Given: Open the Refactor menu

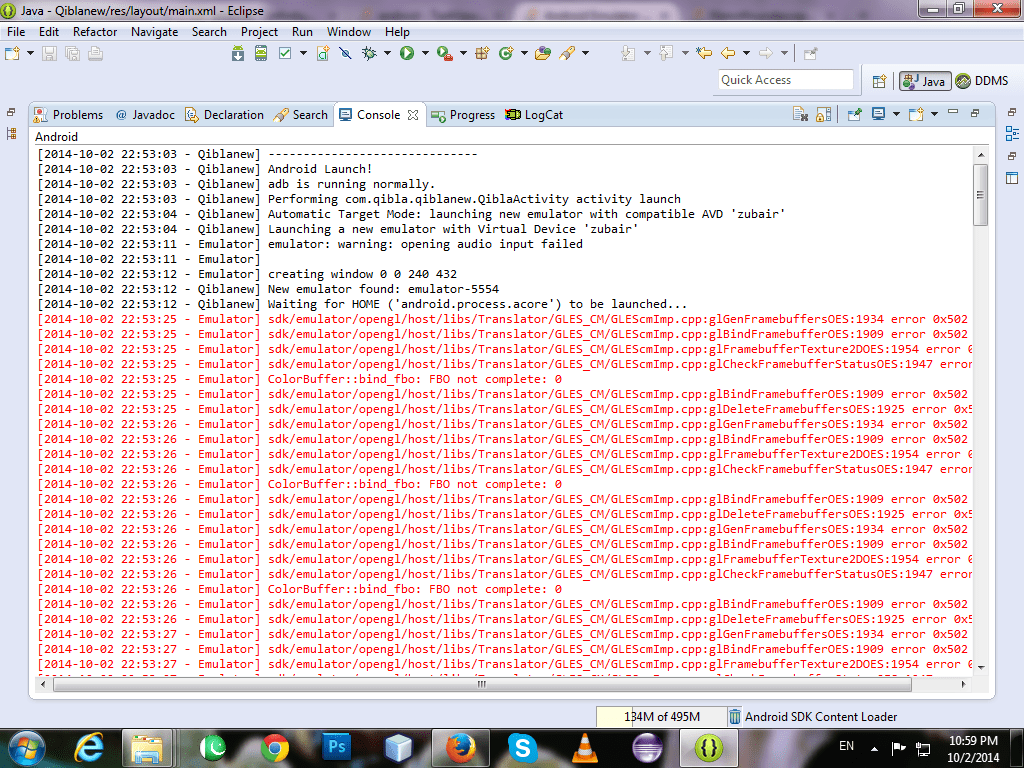Looking at the screenshot, I should point(95,31).
